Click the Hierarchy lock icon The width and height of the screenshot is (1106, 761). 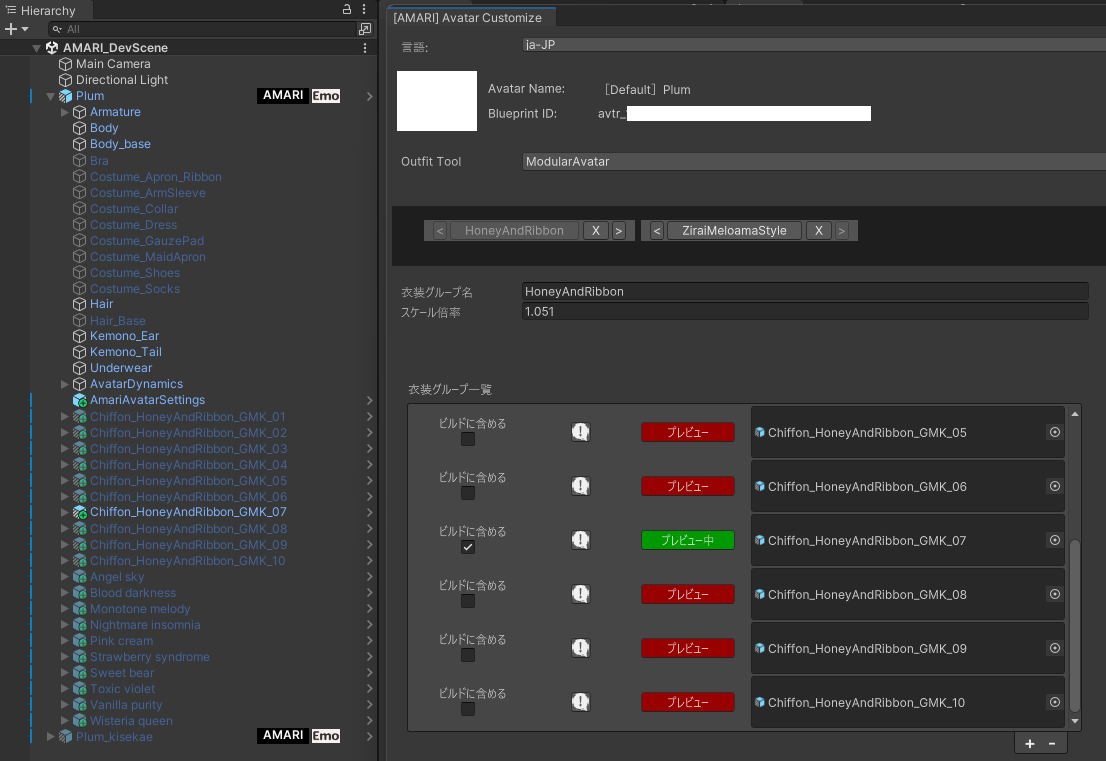(346, 9)
